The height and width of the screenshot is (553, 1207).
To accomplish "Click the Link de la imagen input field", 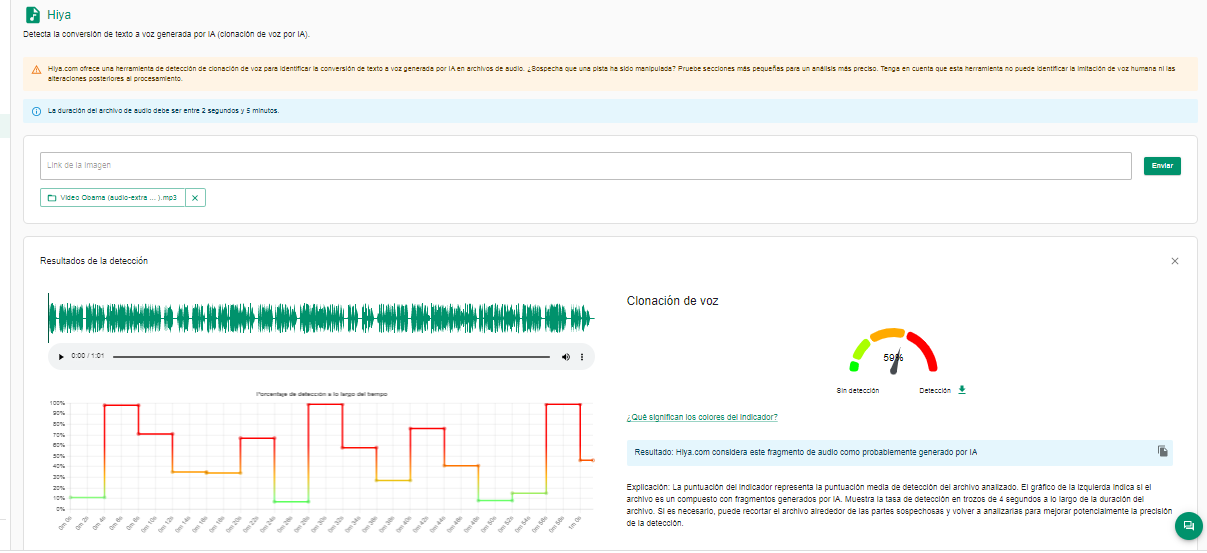I will [x=586, y=165].
